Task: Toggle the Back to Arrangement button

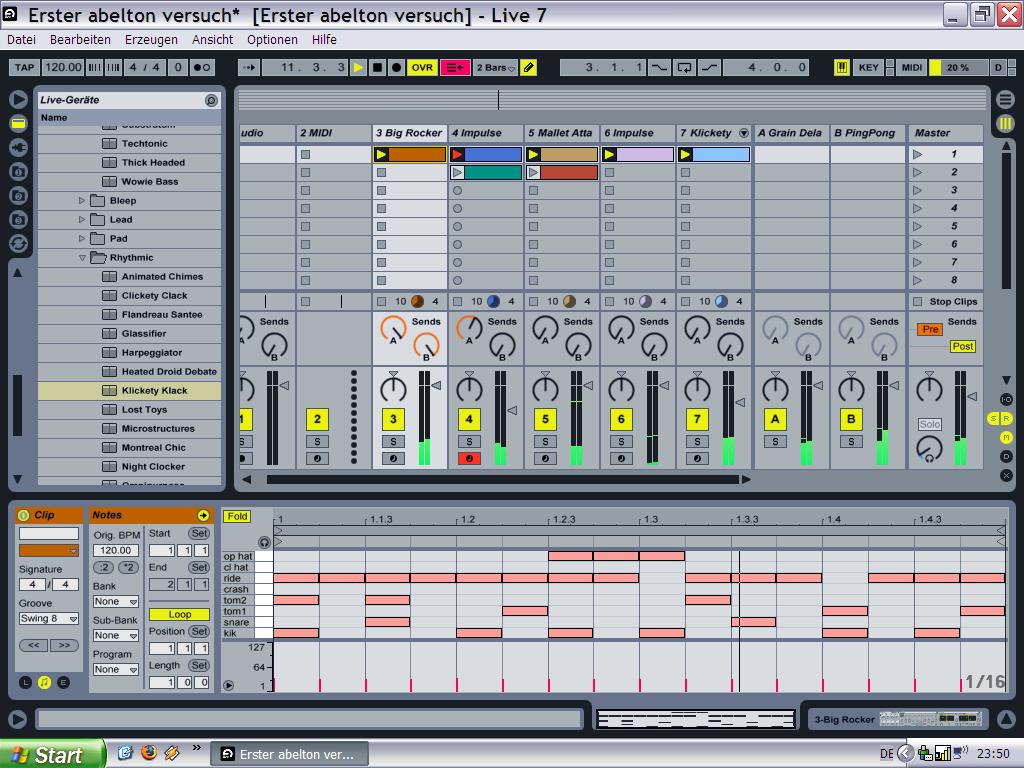Action: (x=455, y=67)
